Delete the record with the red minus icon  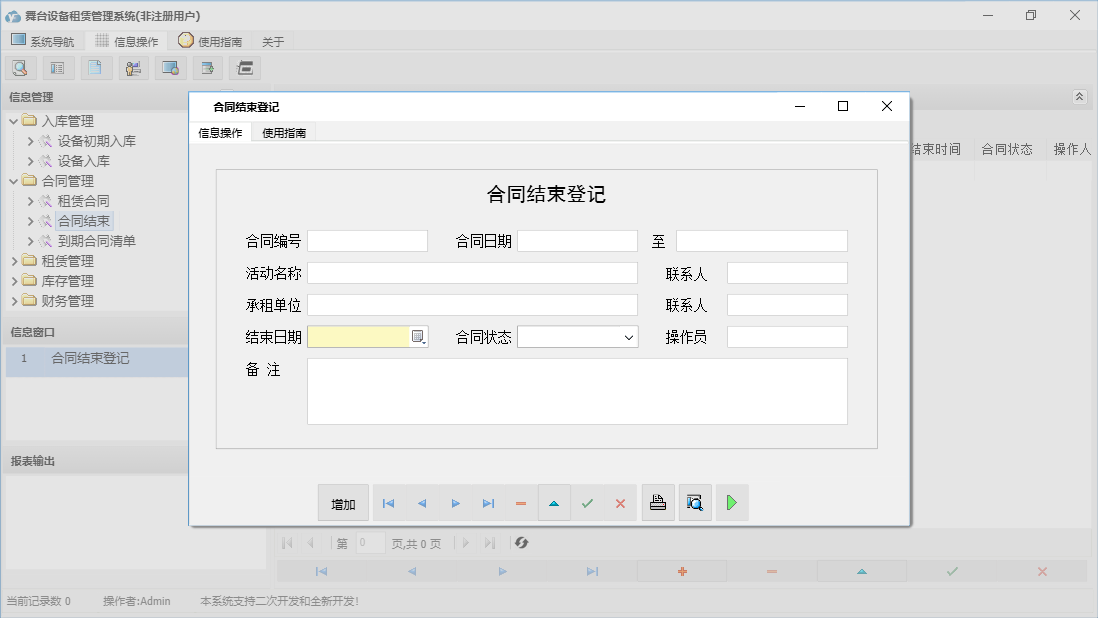coord(521,503)
